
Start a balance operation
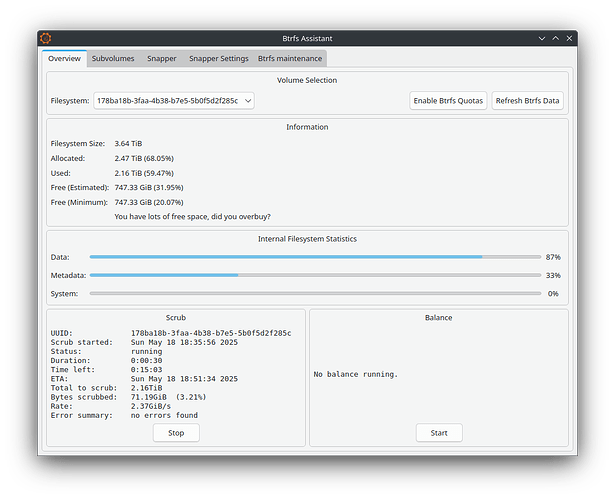439,433
